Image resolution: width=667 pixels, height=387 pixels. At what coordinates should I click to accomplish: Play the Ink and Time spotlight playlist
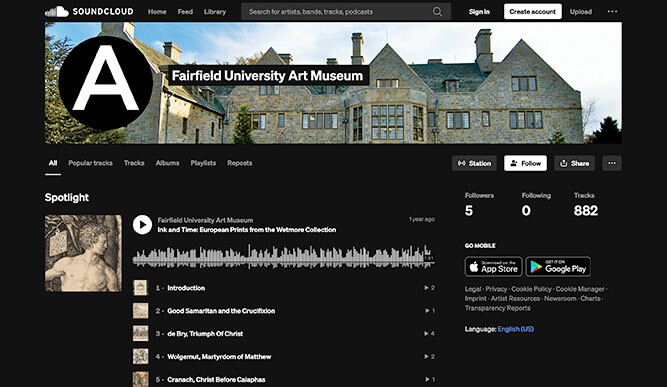142,225
